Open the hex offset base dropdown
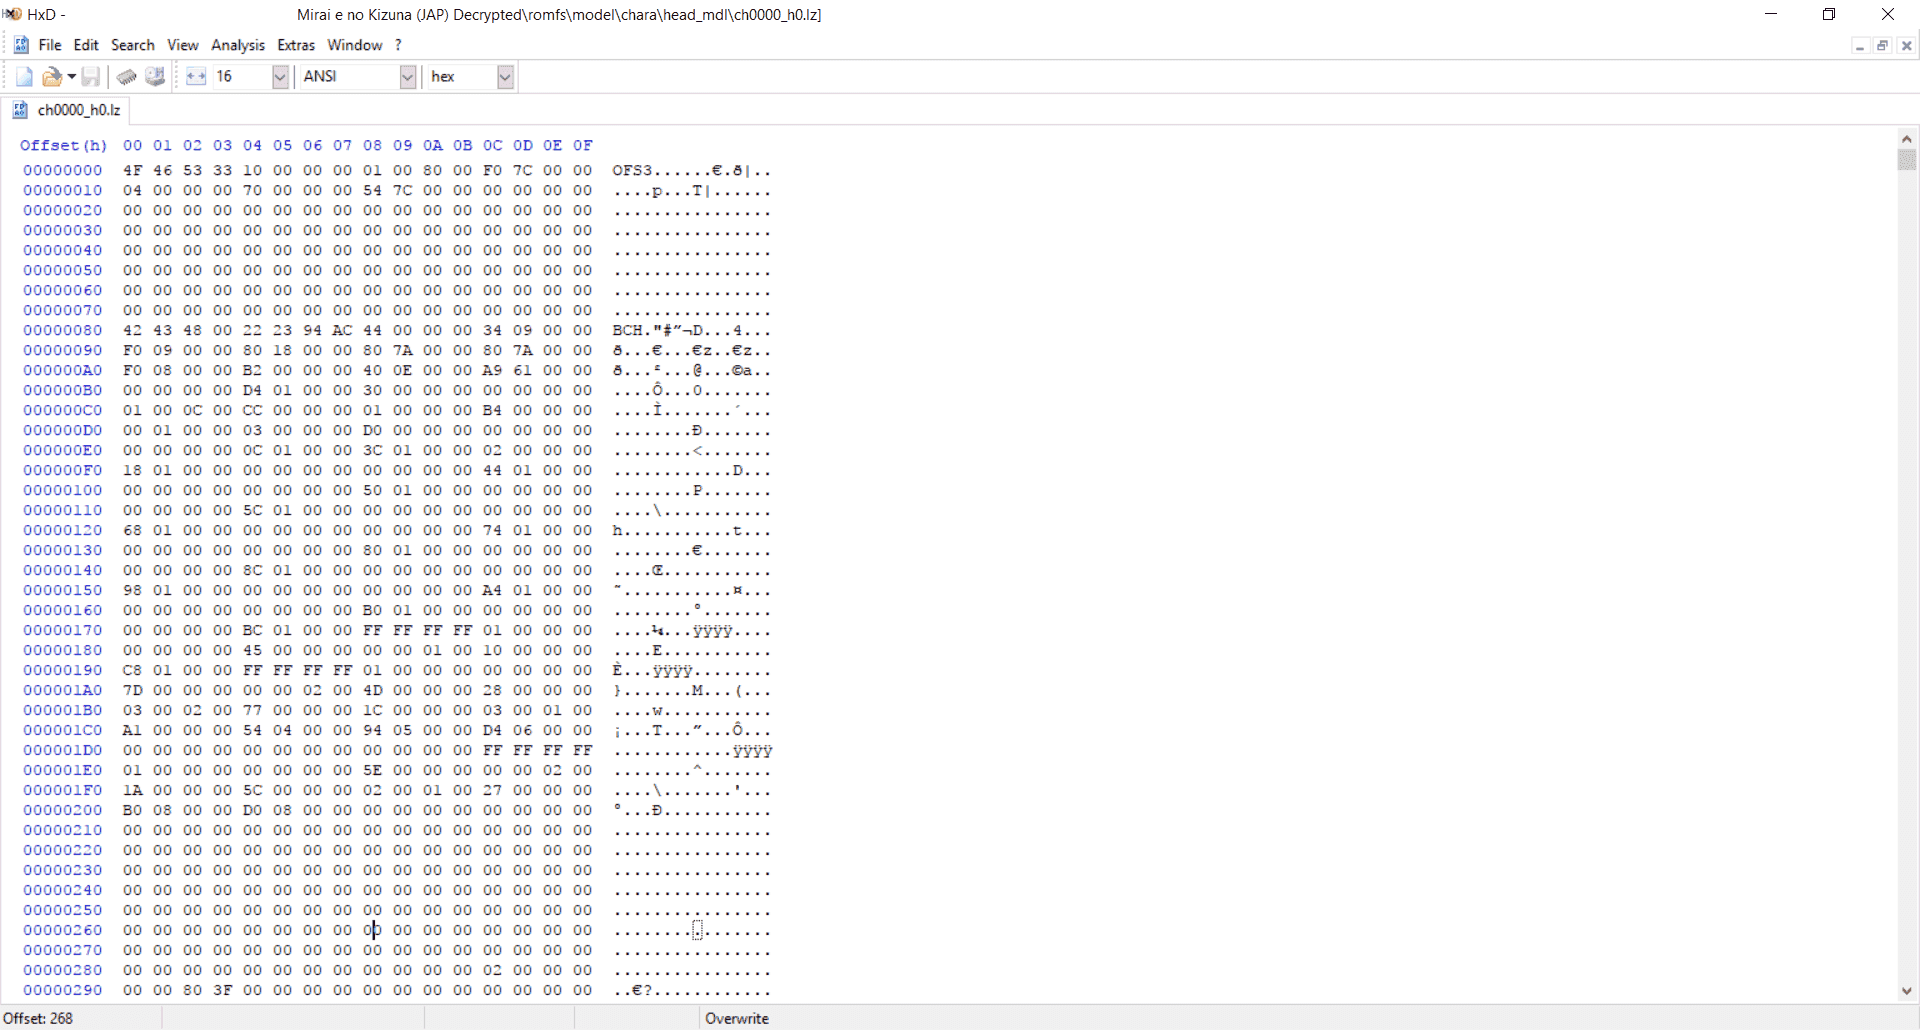 tap(505, 77)
